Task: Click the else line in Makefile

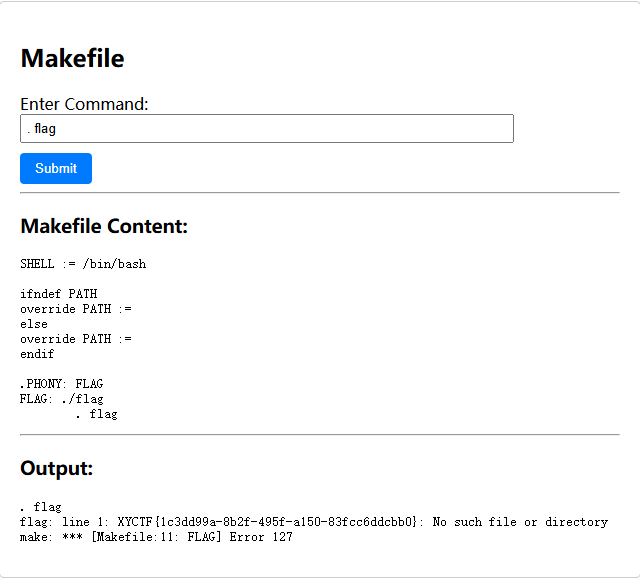Action: [34, 324]
